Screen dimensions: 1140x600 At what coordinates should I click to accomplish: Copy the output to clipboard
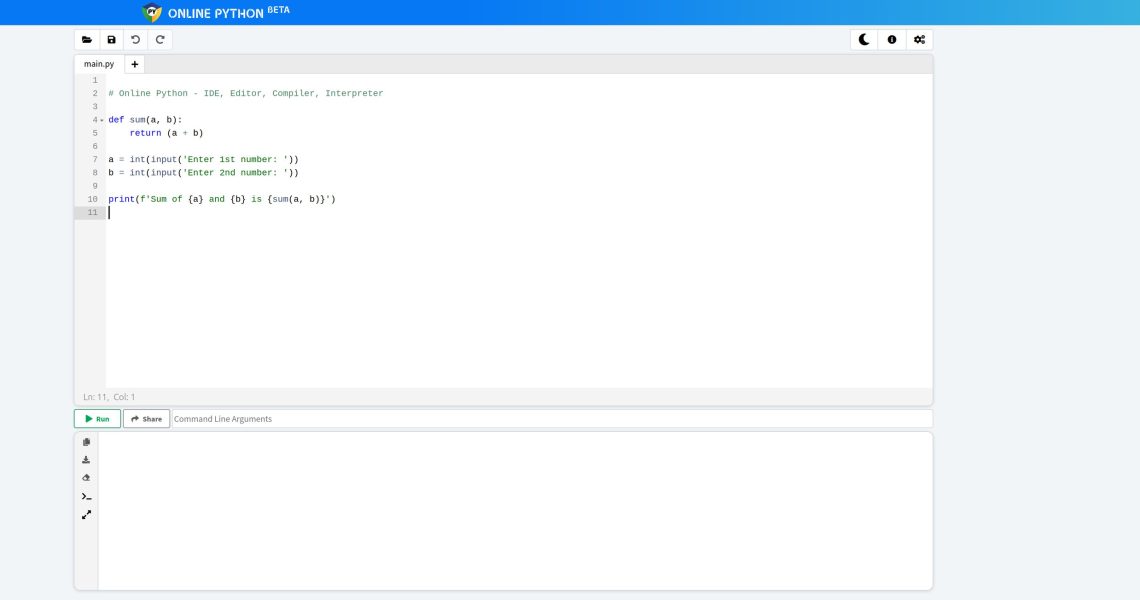click(x=86, y=442)
